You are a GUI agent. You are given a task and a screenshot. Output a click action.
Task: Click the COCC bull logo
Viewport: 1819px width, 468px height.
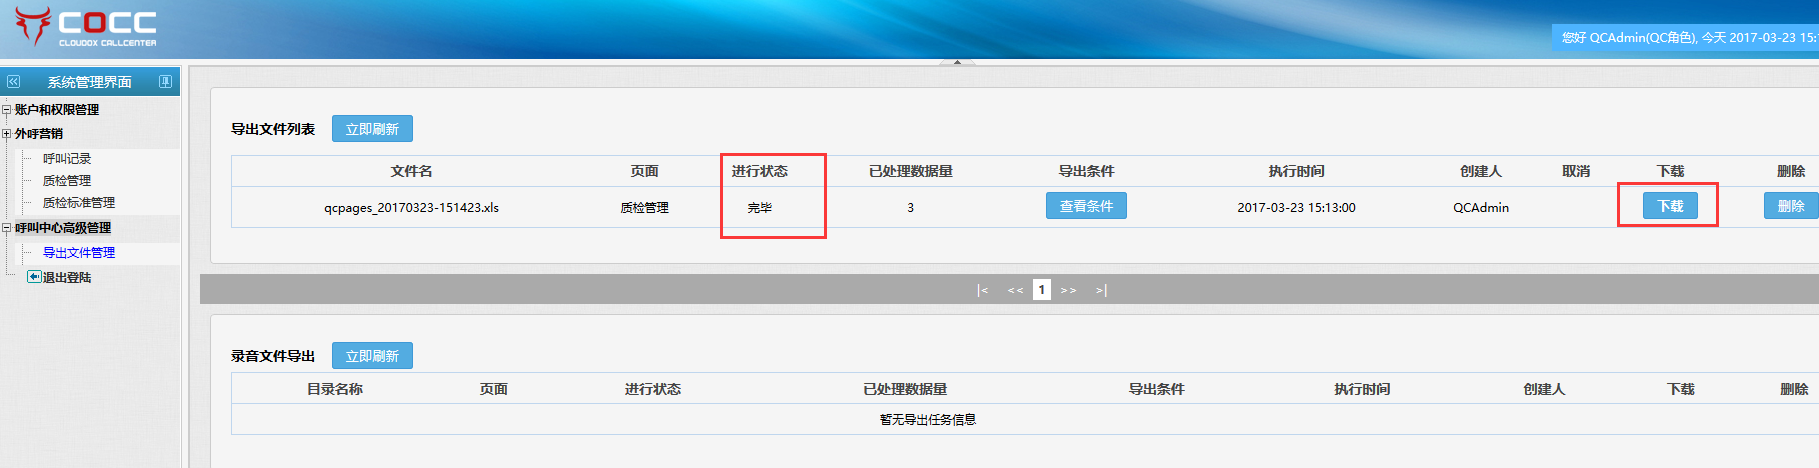33,26
